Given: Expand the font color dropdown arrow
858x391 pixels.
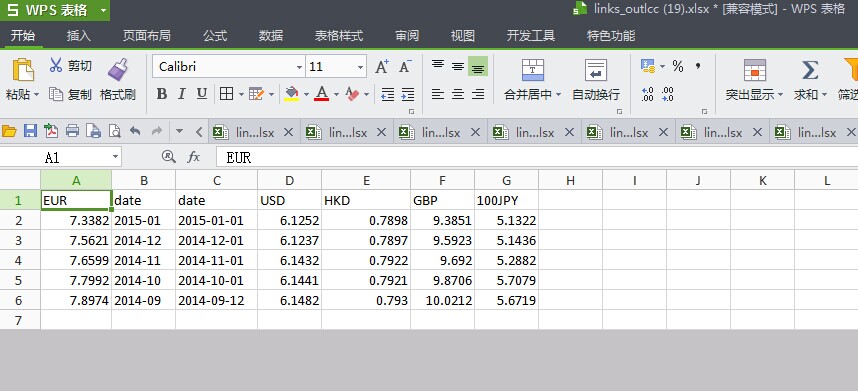Looking at the screenshot, I should (336, 95).
